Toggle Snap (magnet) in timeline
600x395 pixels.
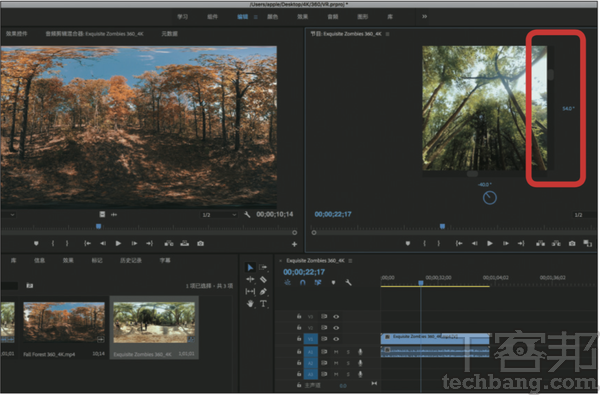[x=303, y=283]
